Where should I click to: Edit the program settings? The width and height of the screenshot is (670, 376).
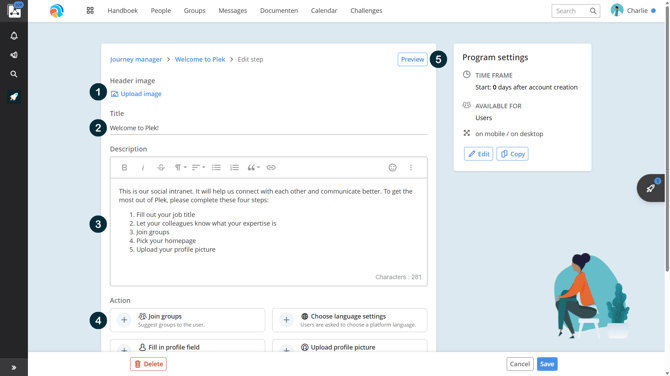479,154
